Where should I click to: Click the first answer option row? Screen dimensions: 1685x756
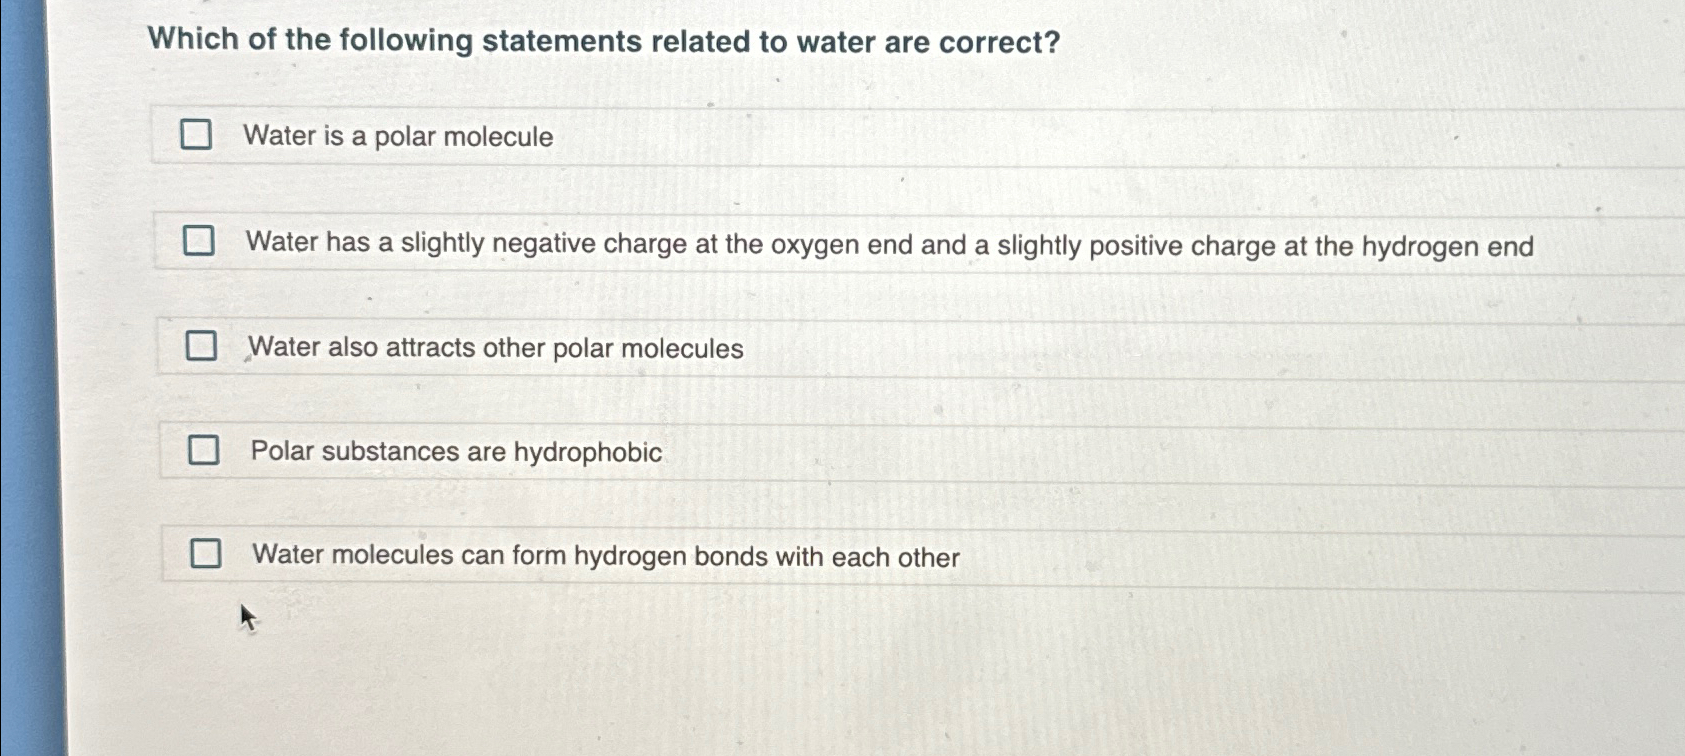700,138
